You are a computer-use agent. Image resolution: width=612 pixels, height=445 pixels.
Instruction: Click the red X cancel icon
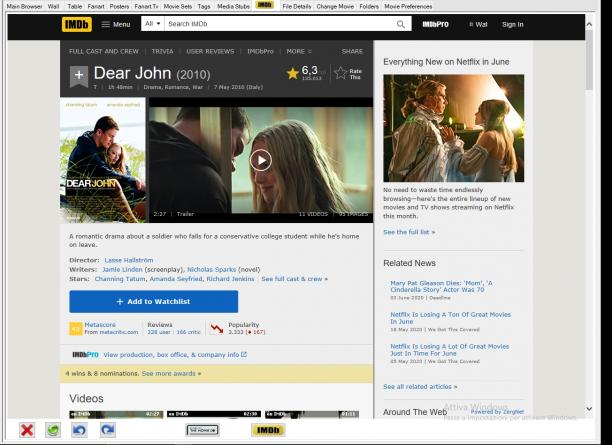click(x=27, y=430)
